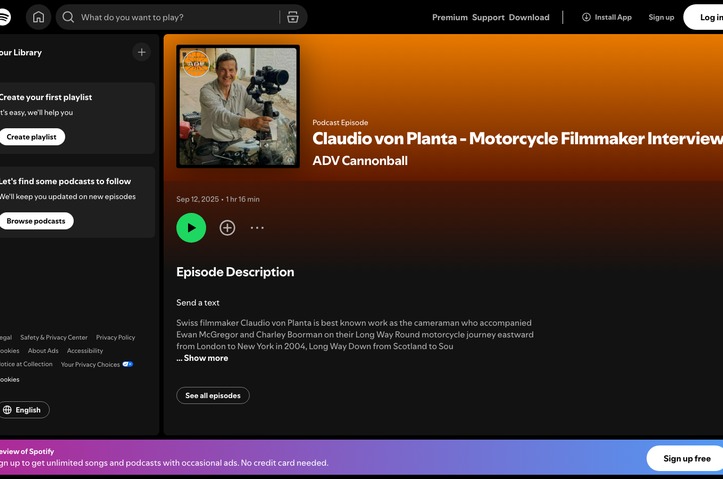Click the episode title heading

(x=517, y=138)
